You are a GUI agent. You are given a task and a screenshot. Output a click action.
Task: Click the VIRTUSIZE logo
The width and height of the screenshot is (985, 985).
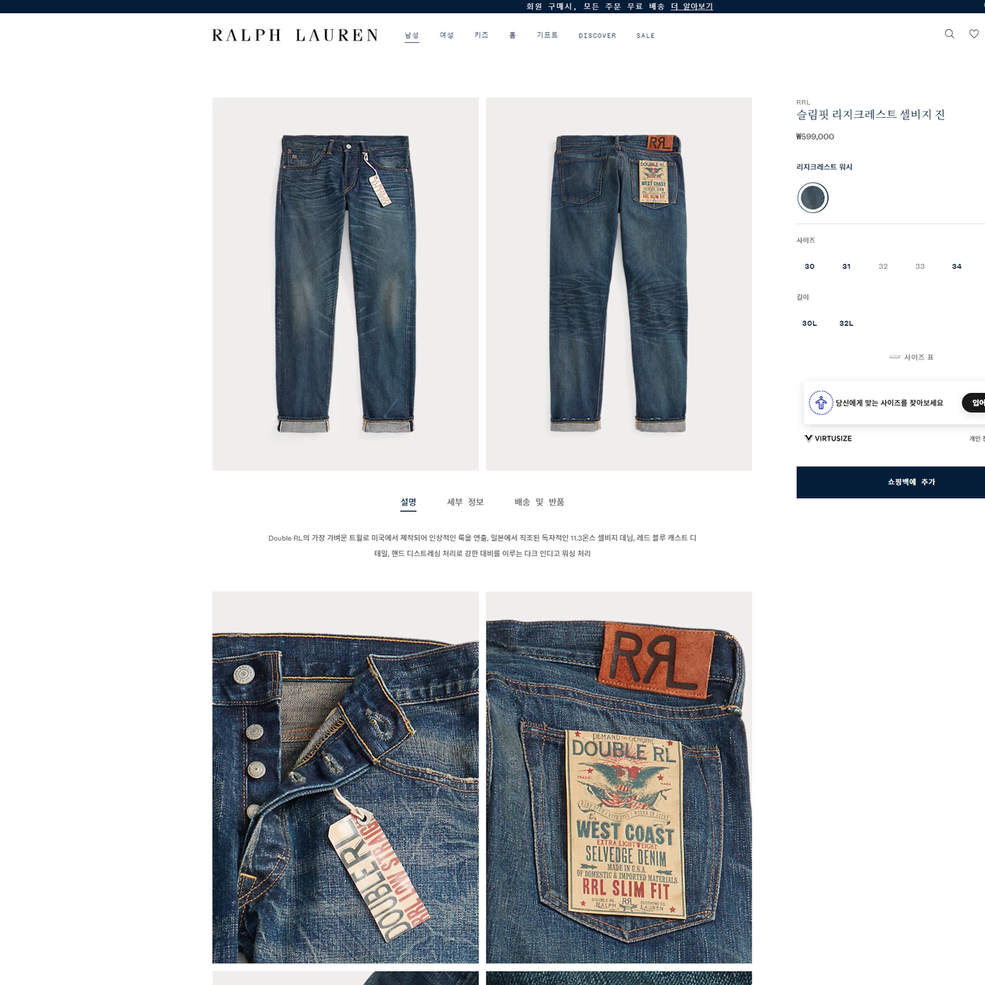tap(829, 438)
